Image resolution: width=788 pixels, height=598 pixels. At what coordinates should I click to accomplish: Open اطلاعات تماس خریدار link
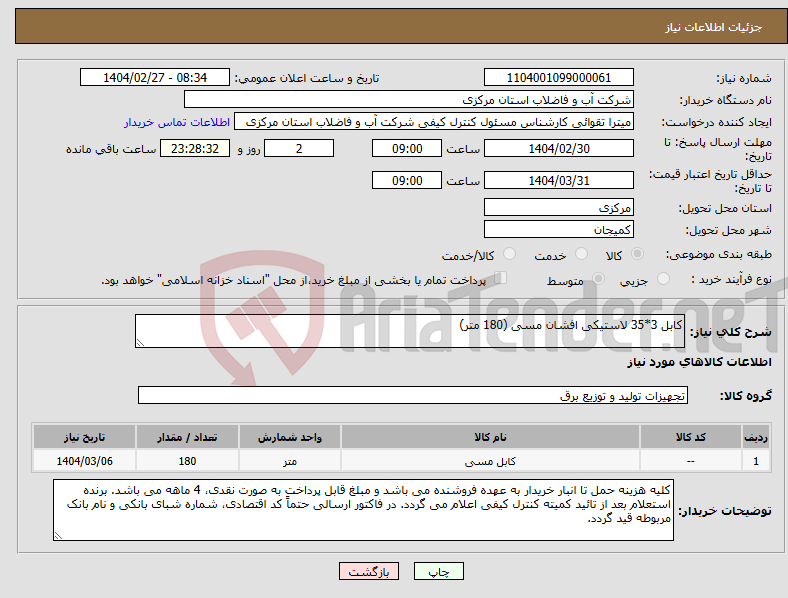(x=177, y=122)
